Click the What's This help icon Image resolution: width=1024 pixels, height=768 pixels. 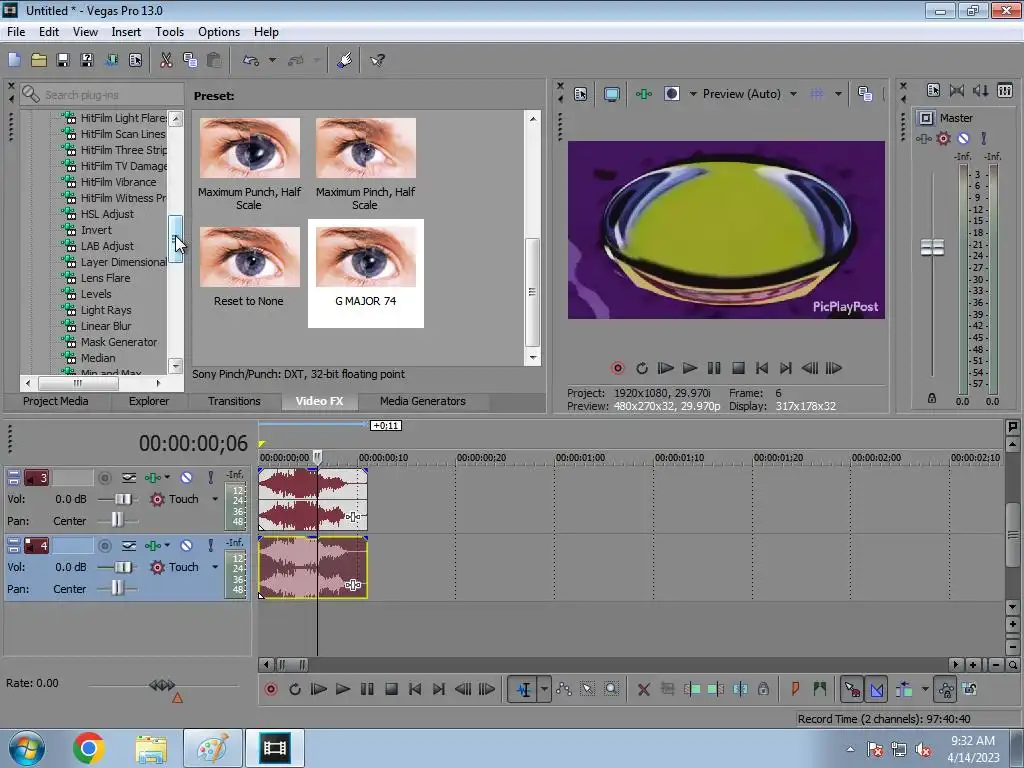[x=377, y=61]
